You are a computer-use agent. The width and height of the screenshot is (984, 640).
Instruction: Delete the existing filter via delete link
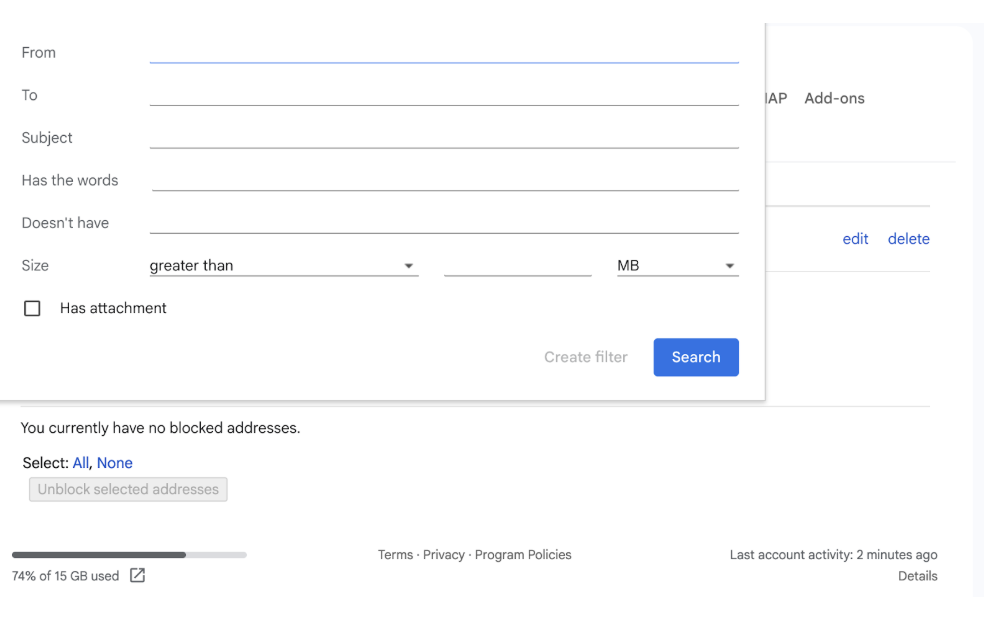point(908,239)
